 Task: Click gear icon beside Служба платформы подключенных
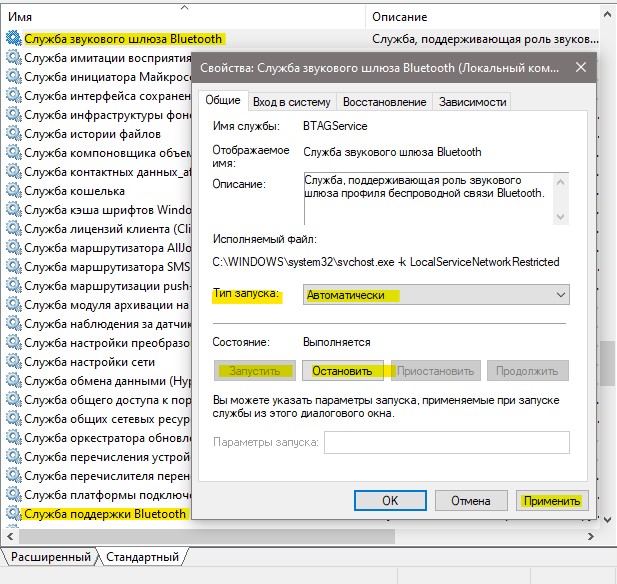14,495
